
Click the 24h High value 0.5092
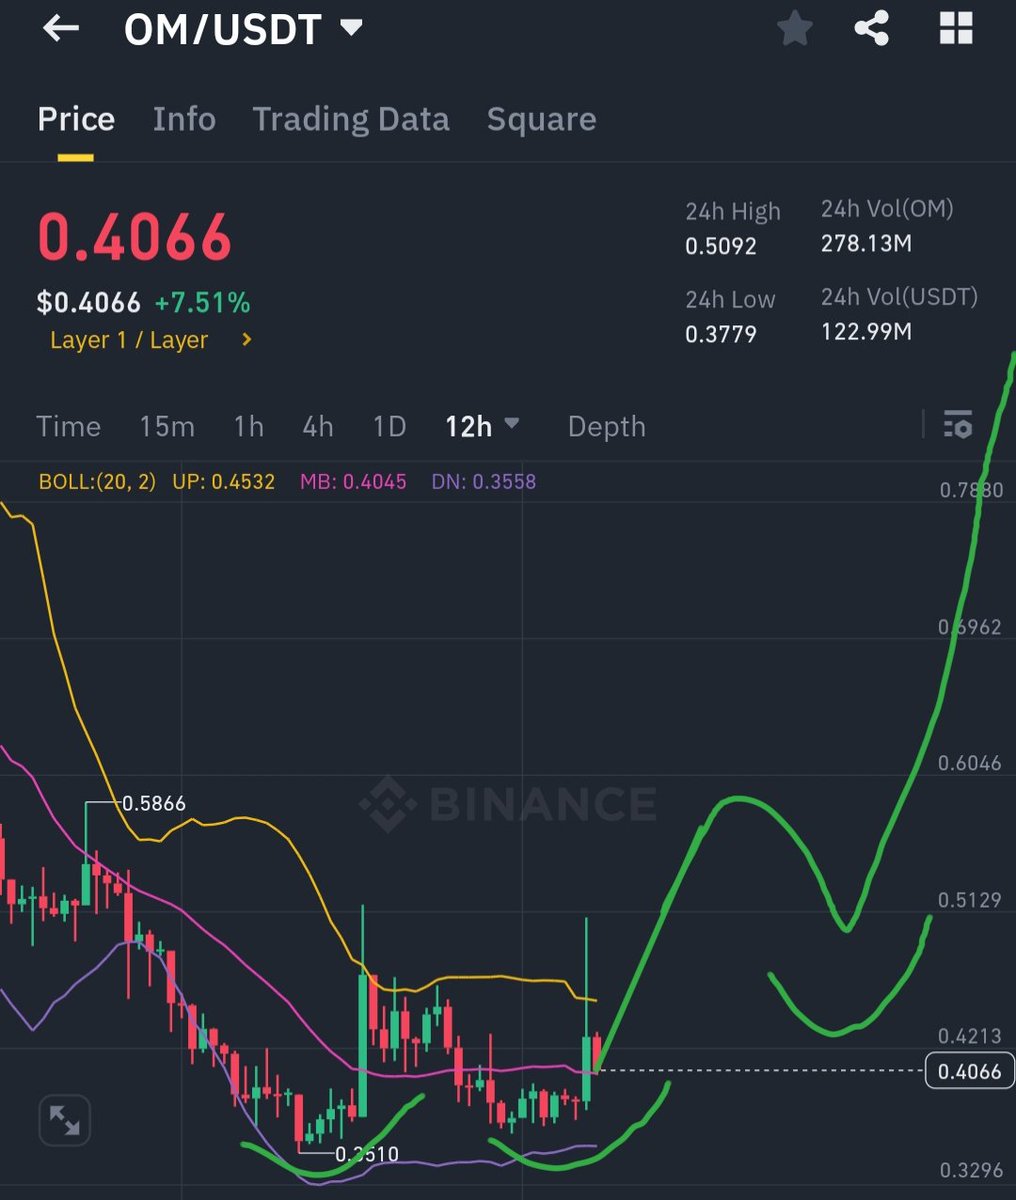point(721,246)
